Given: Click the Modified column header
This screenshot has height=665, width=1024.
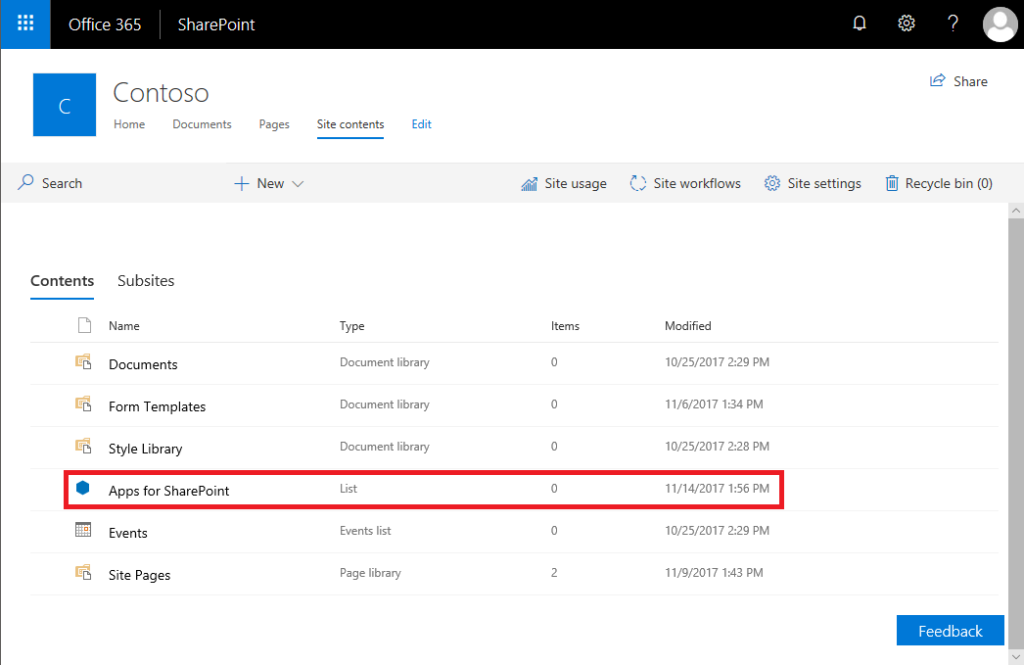Looking at the screenshot, I should pyautogui.click(x=688, y=326).
